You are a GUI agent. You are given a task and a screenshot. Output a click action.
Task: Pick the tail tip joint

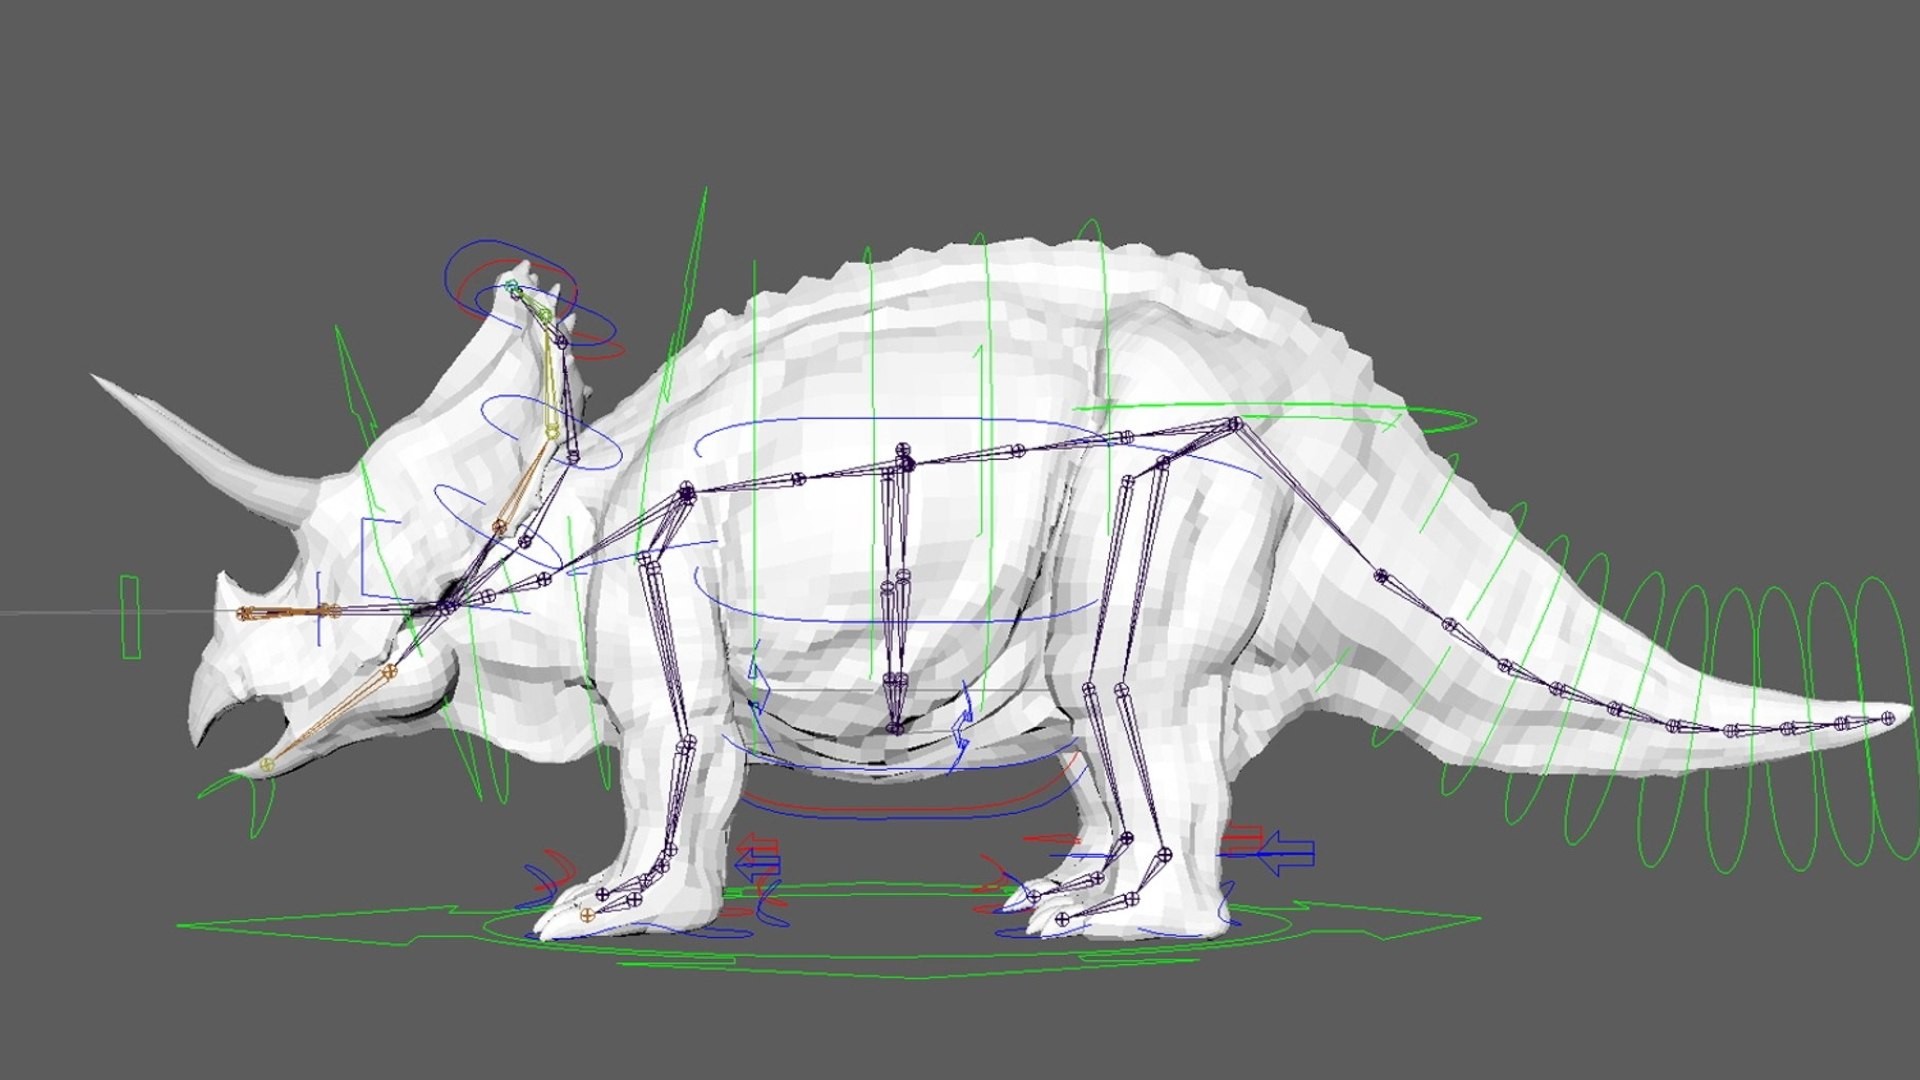[1887, 717]
